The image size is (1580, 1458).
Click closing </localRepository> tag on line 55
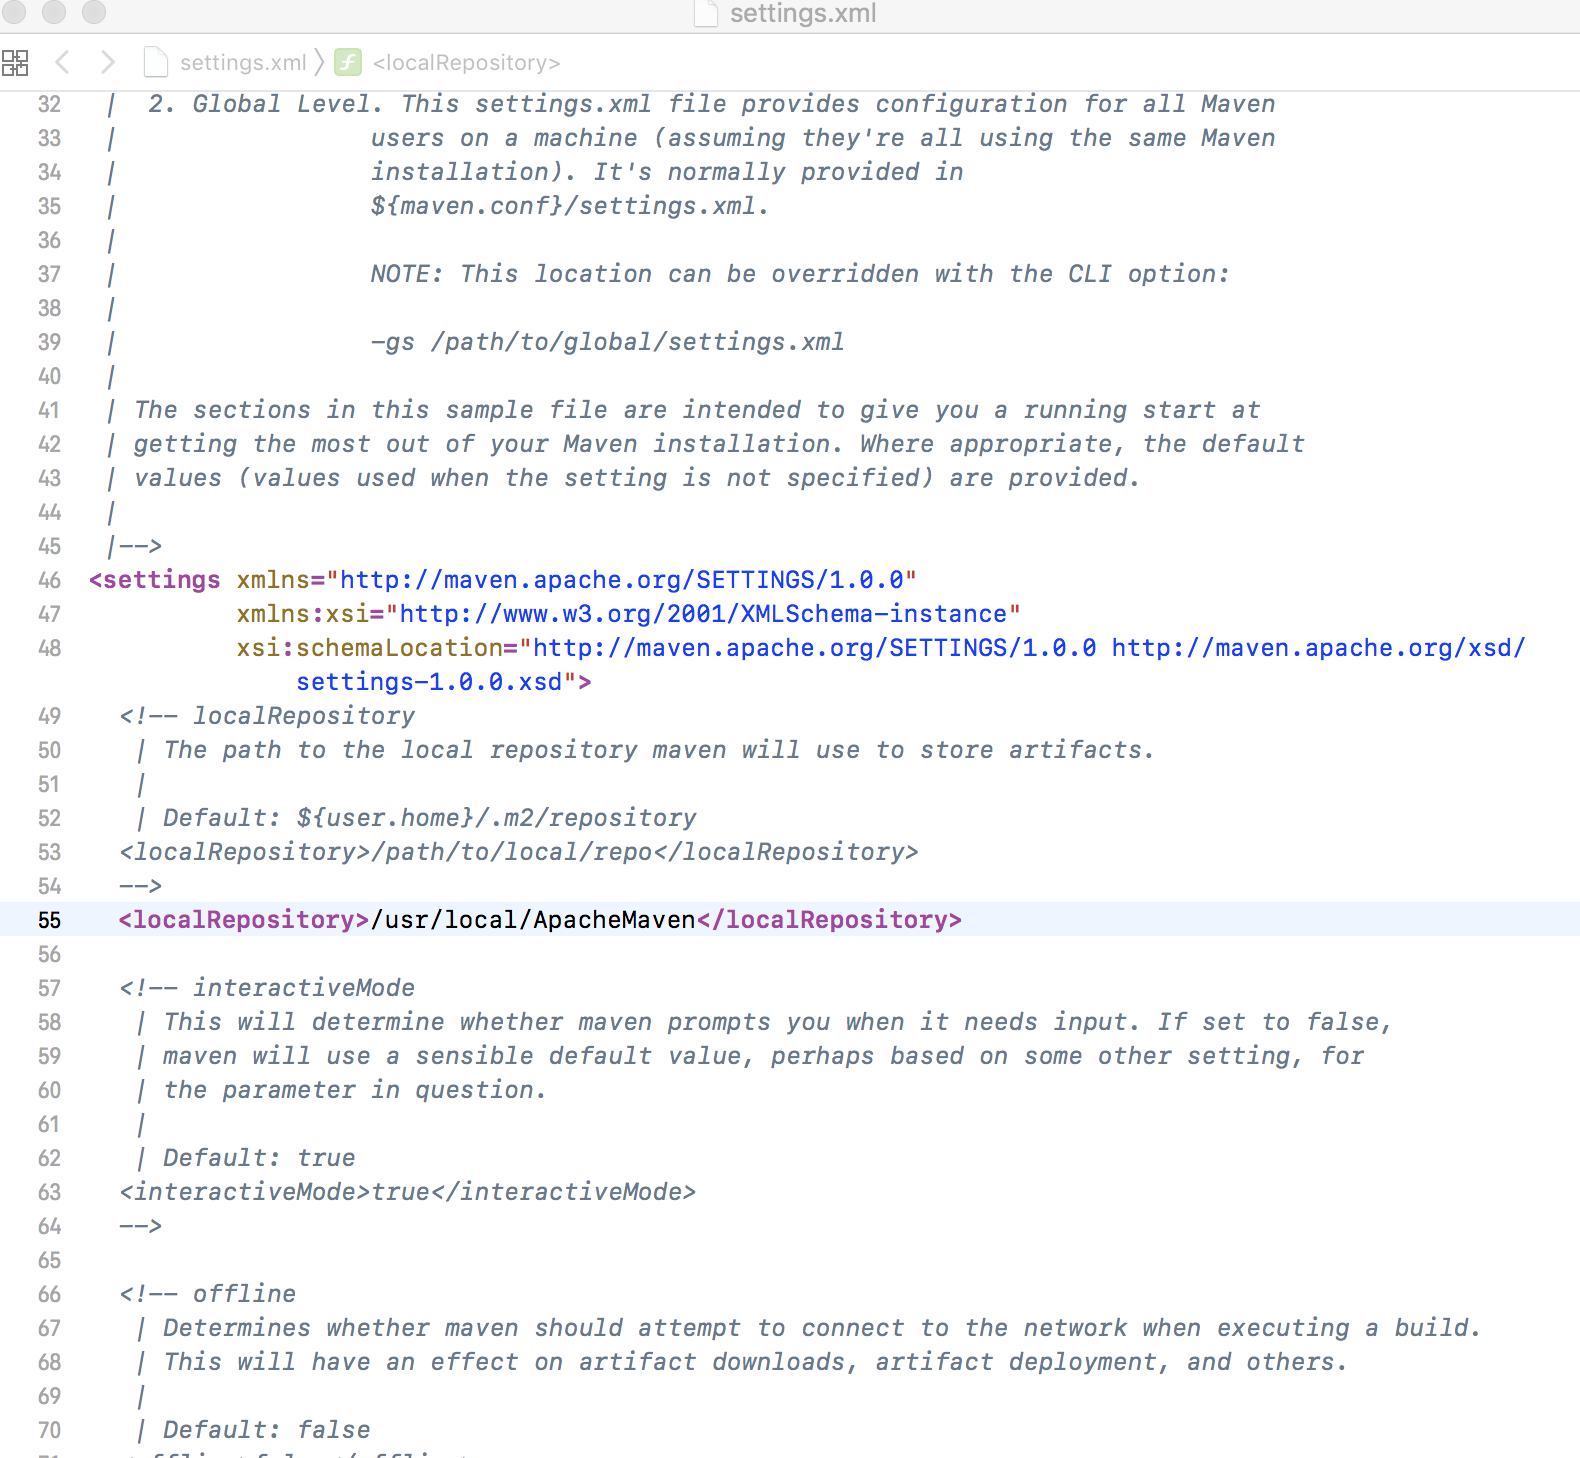click(829, 920)
